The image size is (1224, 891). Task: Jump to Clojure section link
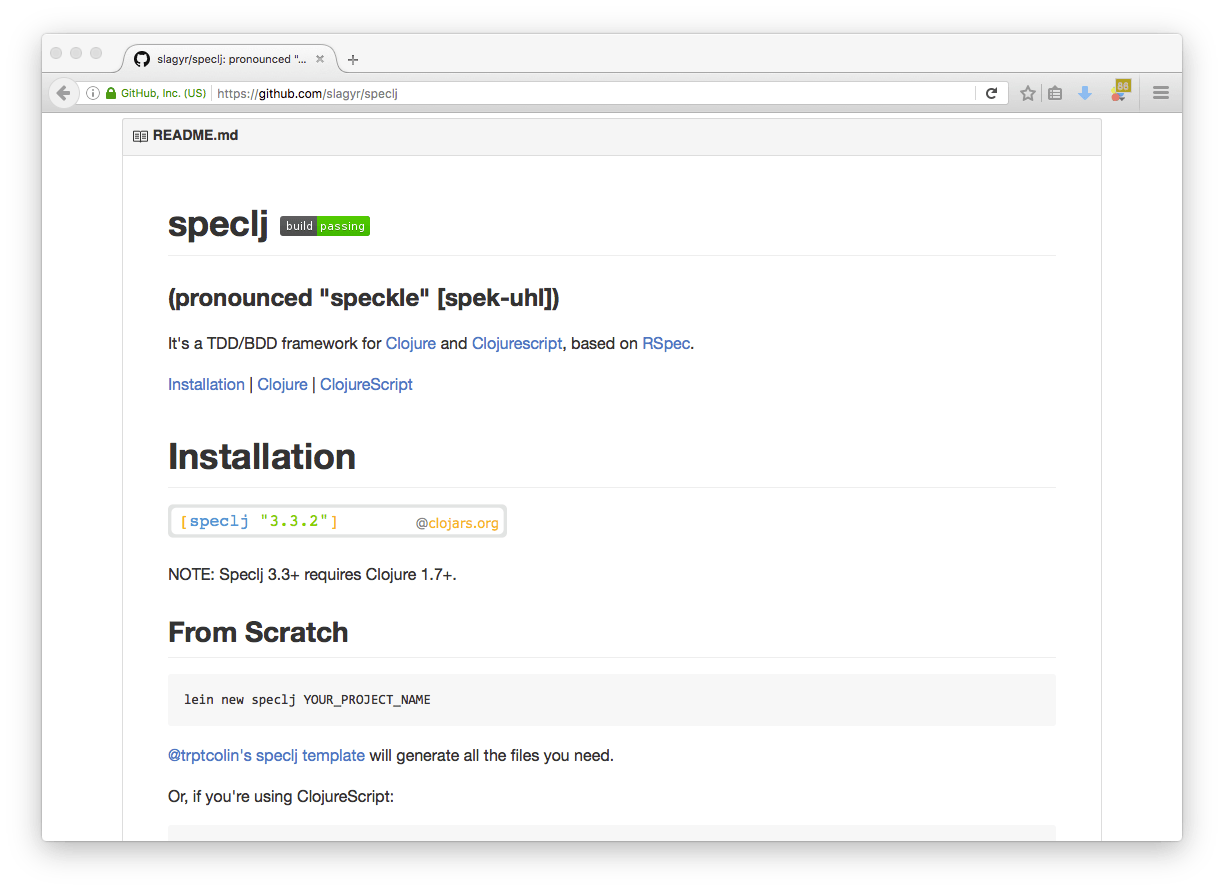click(x=282, y=384)
